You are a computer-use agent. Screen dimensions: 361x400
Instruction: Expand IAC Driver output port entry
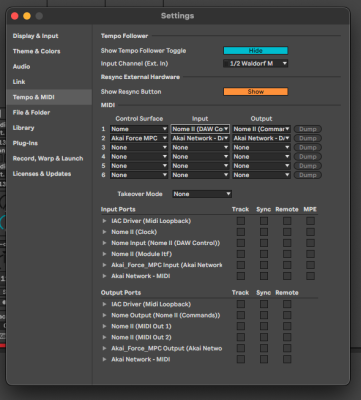tap(104, 304)
